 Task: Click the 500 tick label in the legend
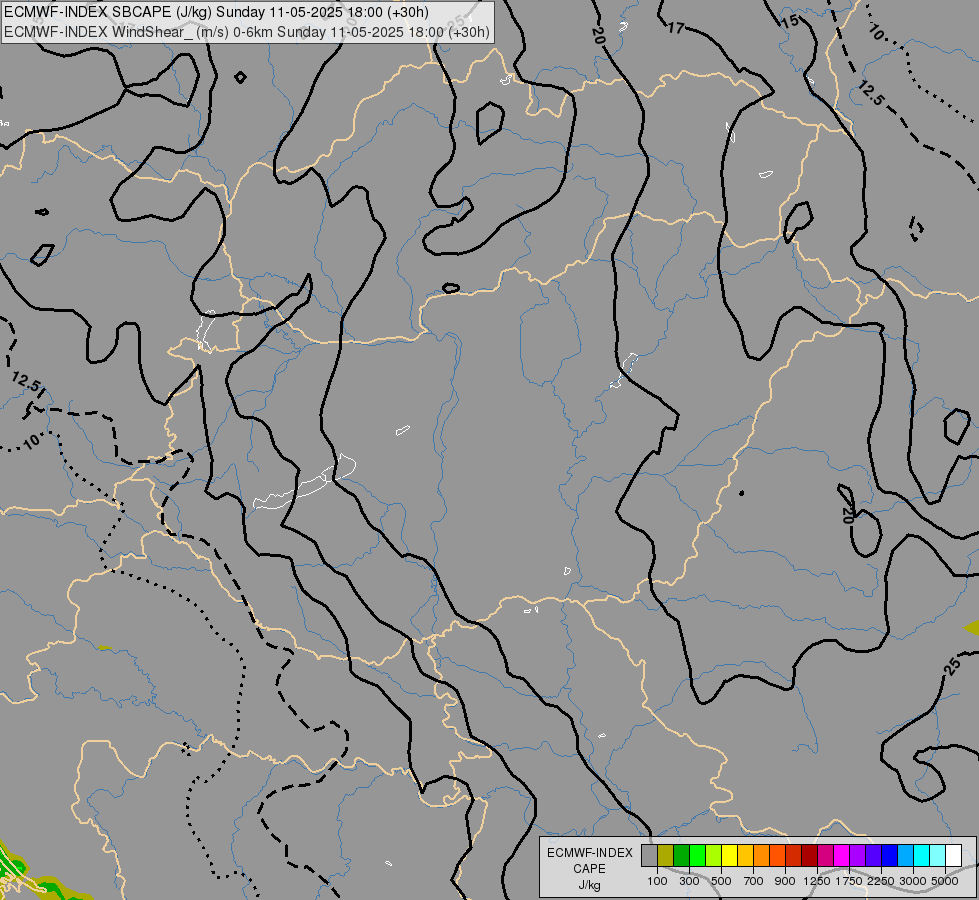[721, 881]
